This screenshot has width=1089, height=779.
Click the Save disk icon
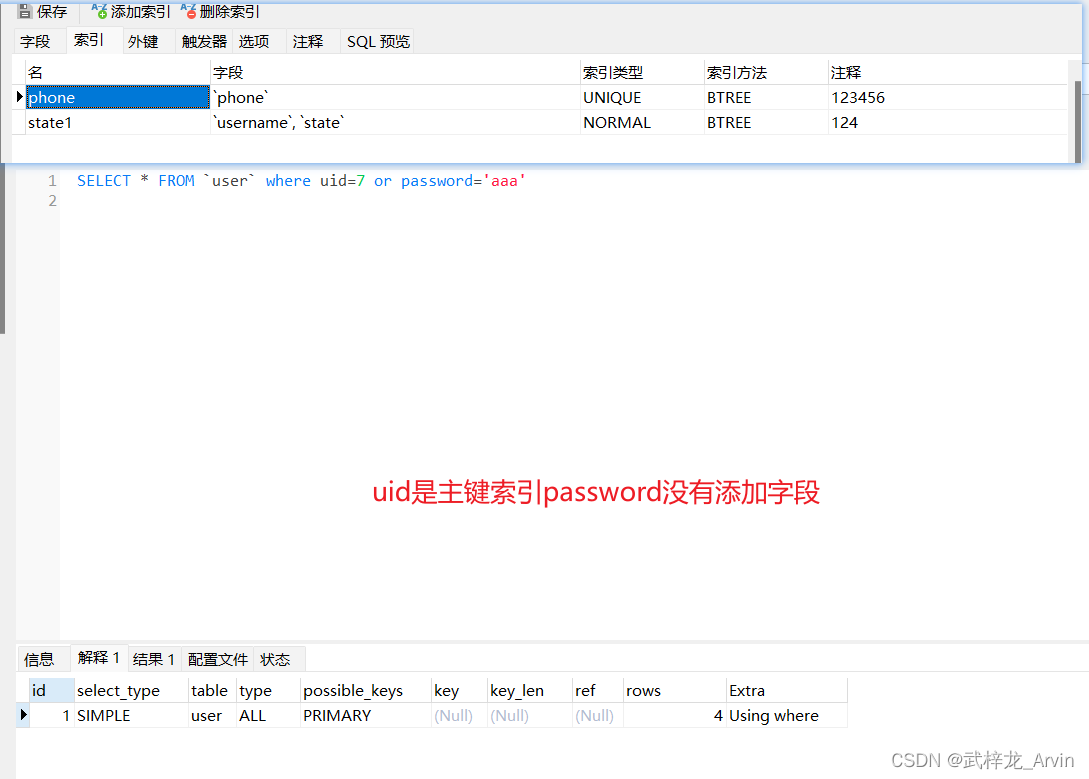pos(25,12)
